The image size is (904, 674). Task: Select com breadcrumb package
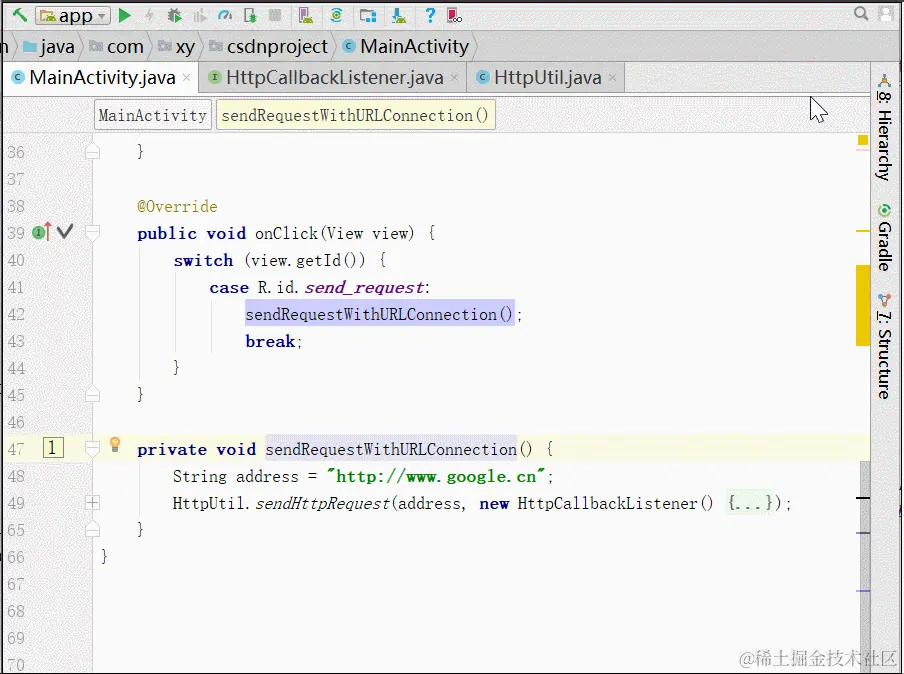[x=117, y=46]
